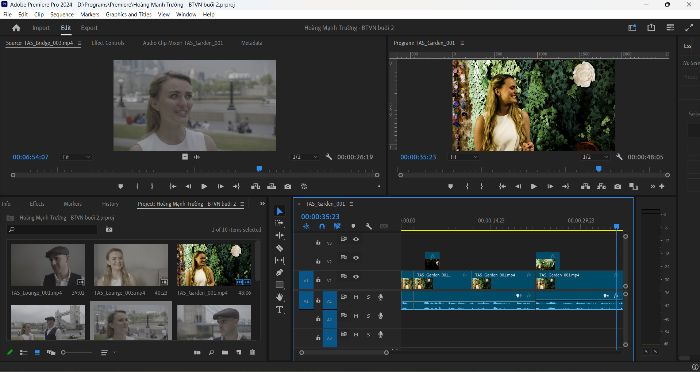700x372 pixels.
Task: Open Program monitor button editor plus
Action: 662,186
